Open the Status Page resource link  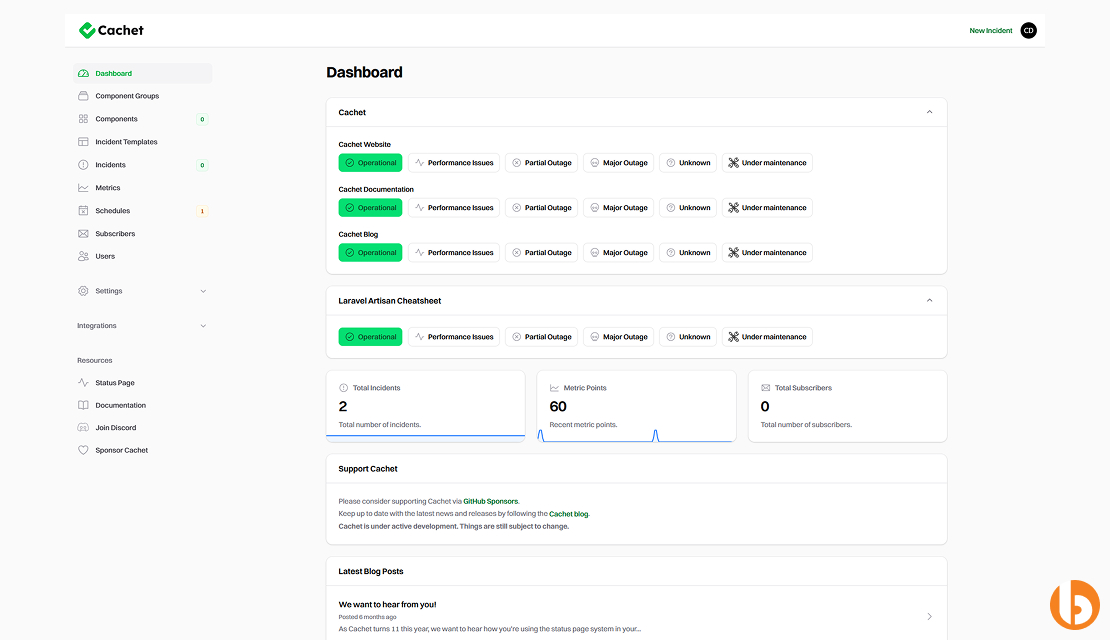click(142, 382)
